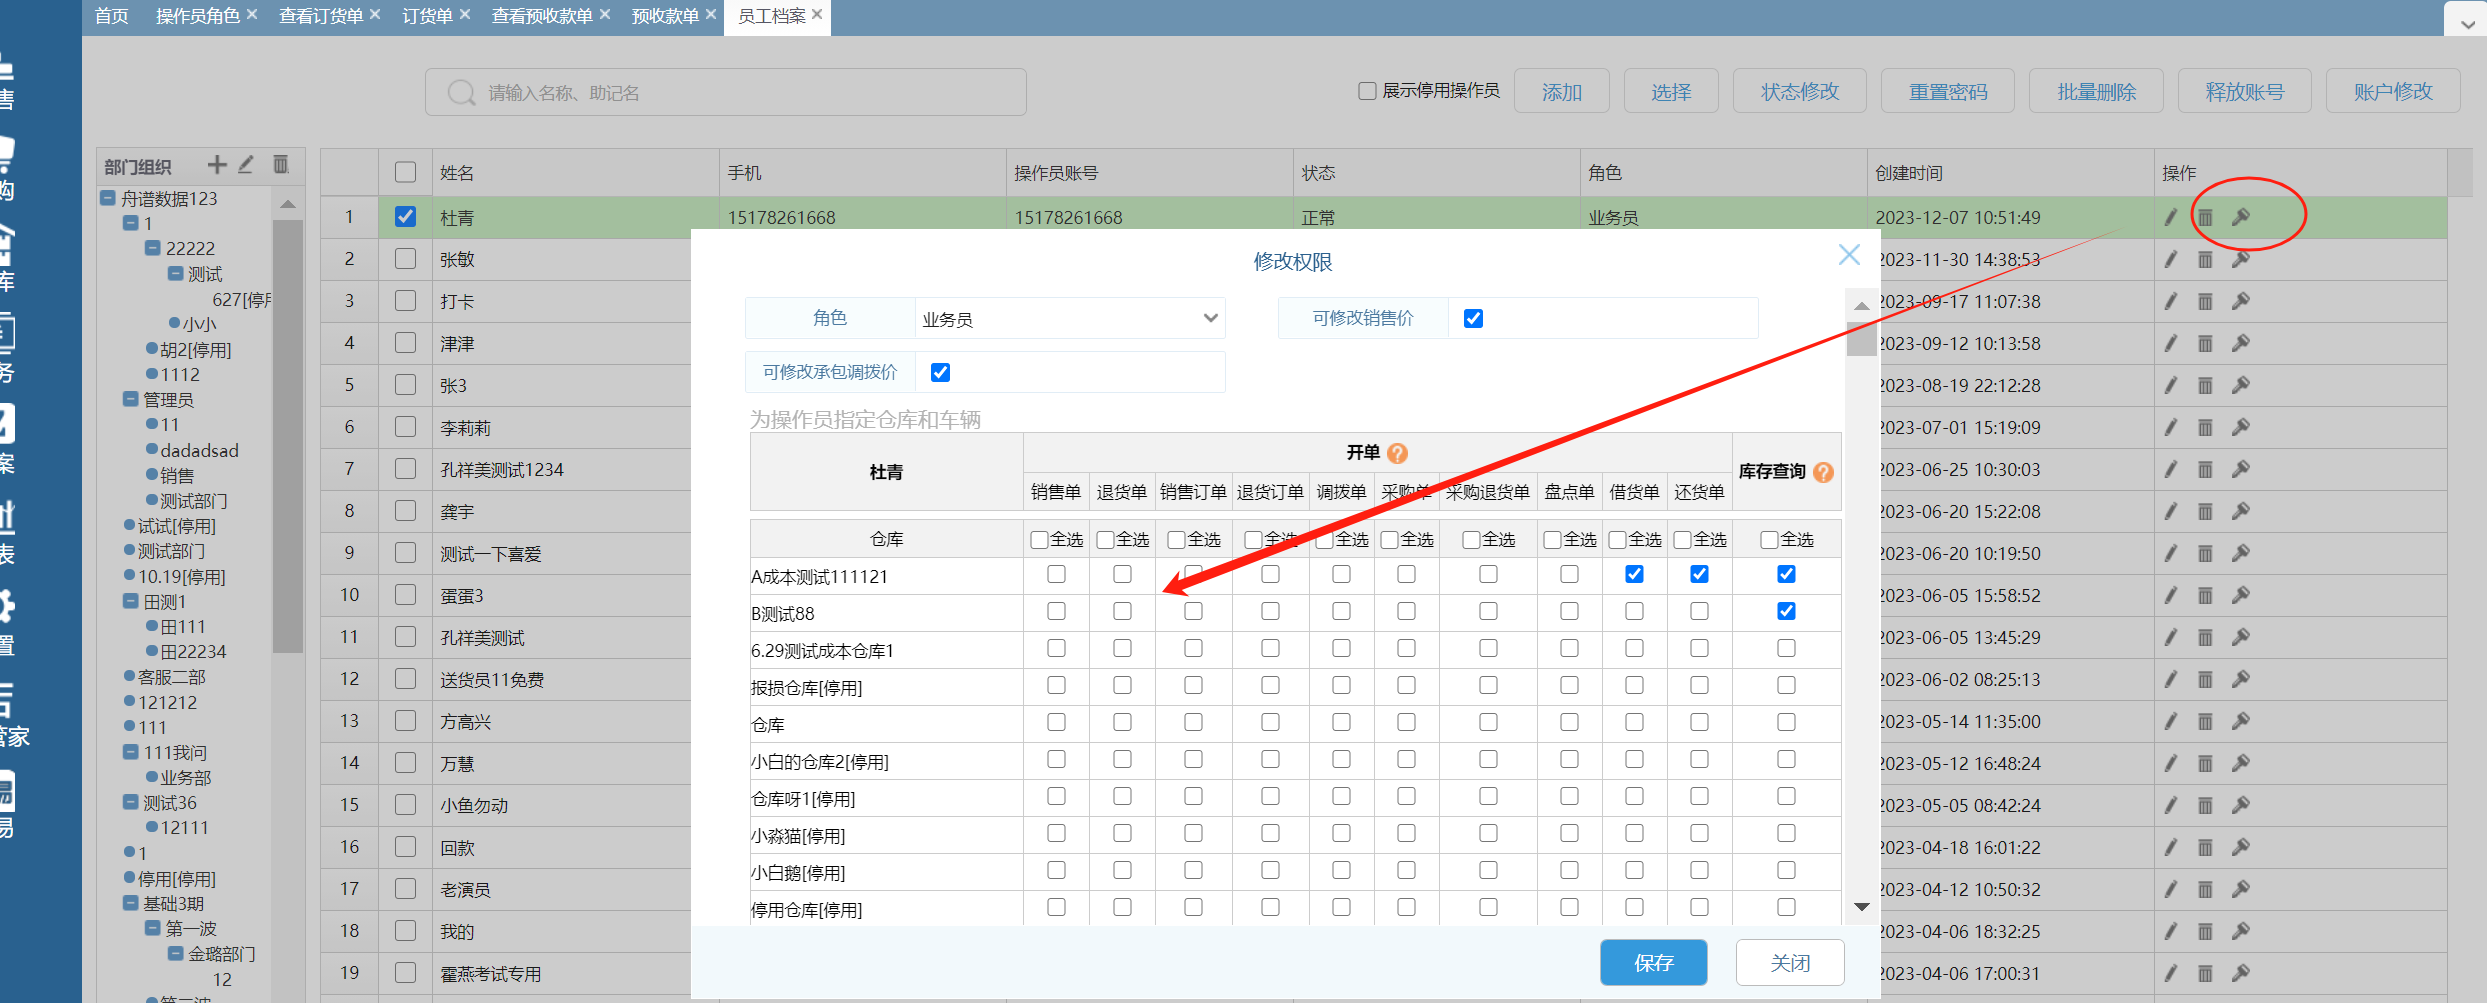Click the help icon beside 库存查询
The width and height of the screenshot is (2487, 1003).
tap(1823, 472)
